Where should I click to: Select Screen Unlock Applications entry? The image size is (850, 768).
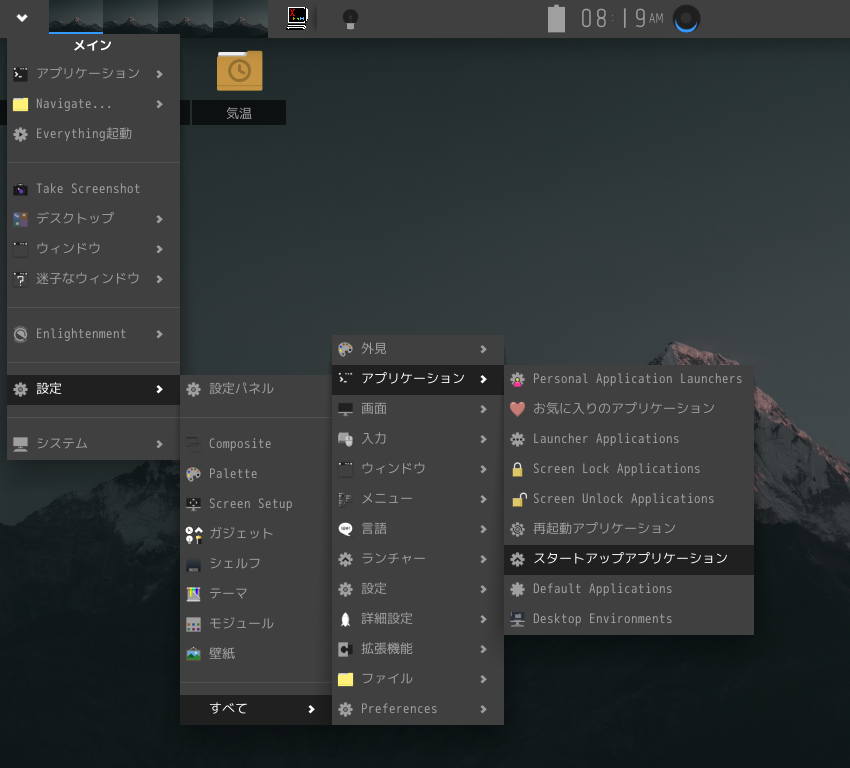point(623,499)
